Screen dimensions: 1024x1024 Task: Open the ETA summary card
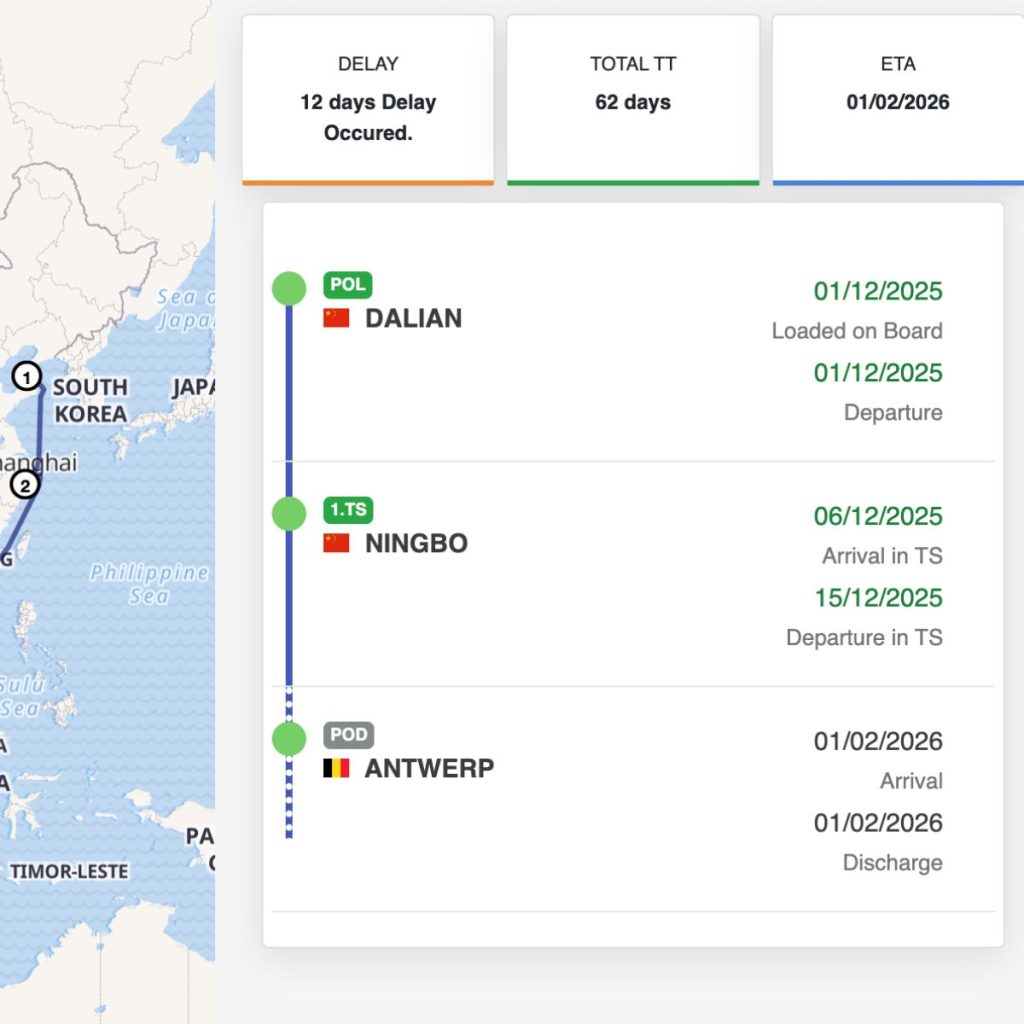point(898,101)
